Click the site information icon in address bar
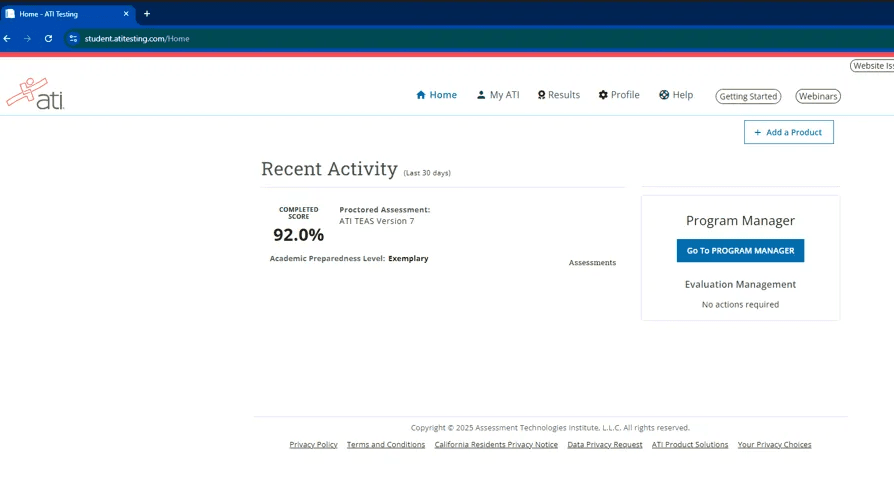Image resolution: width=894 pixels, height=493 pixels. pyautogui.click(x=73, y=39)
